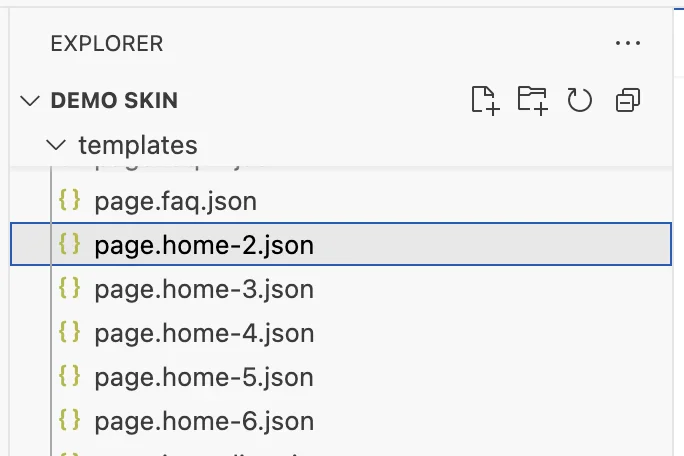Click the JSON icon beside page.faq.json

point(70,201)
